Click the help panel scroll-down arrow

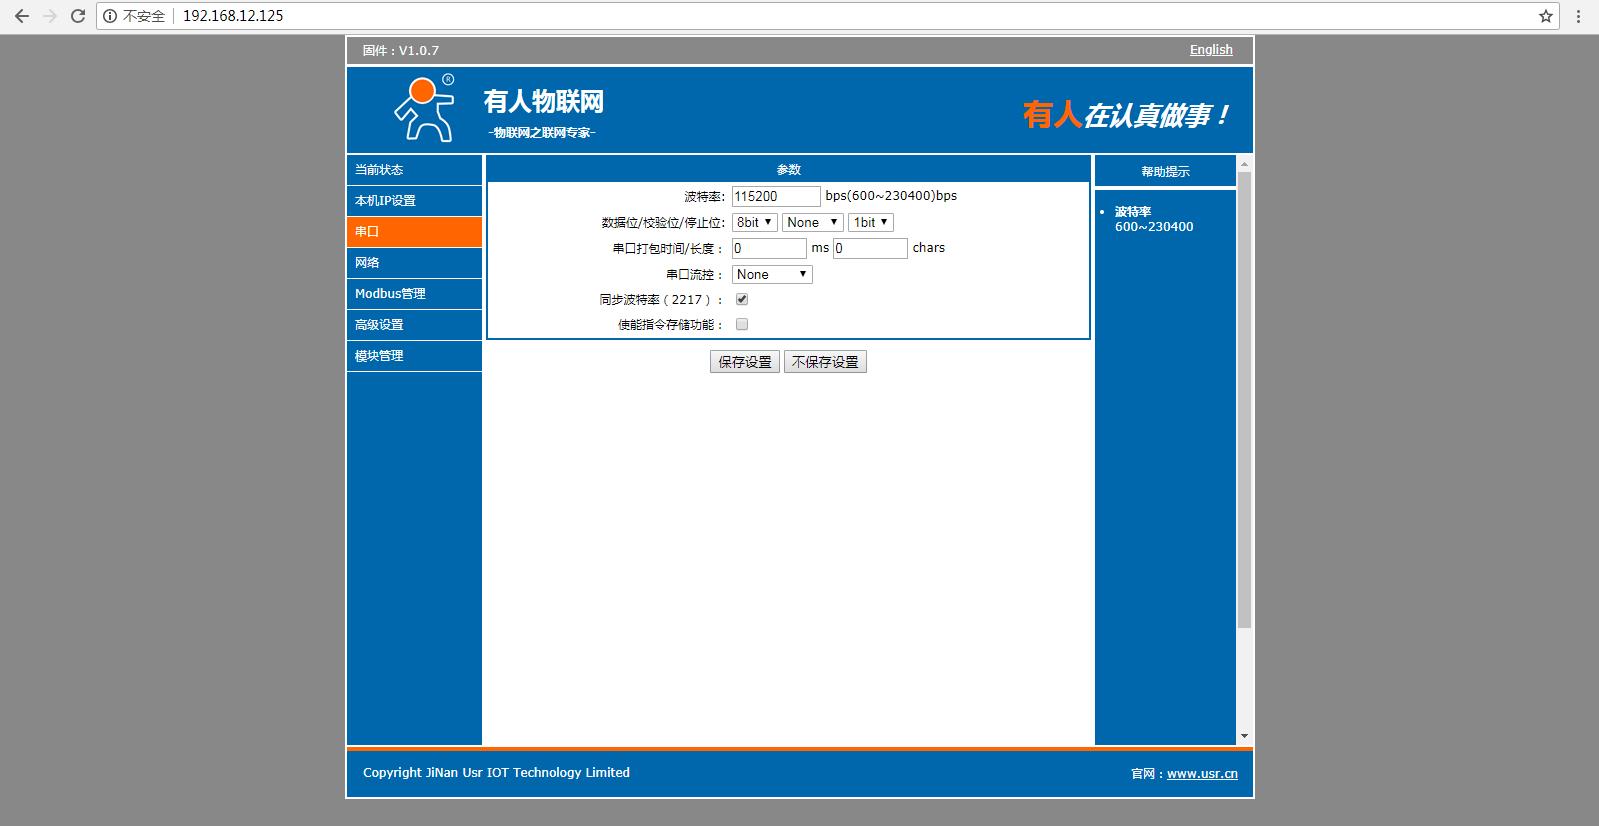click(x=1244, y=736)
